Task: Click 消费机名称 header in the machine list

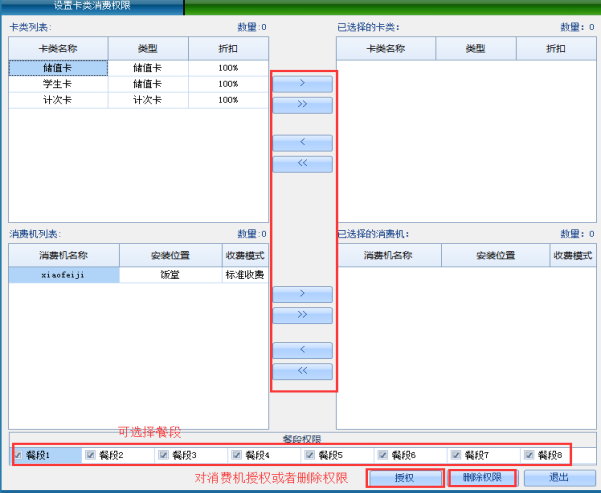Action: tap(64, 255)
